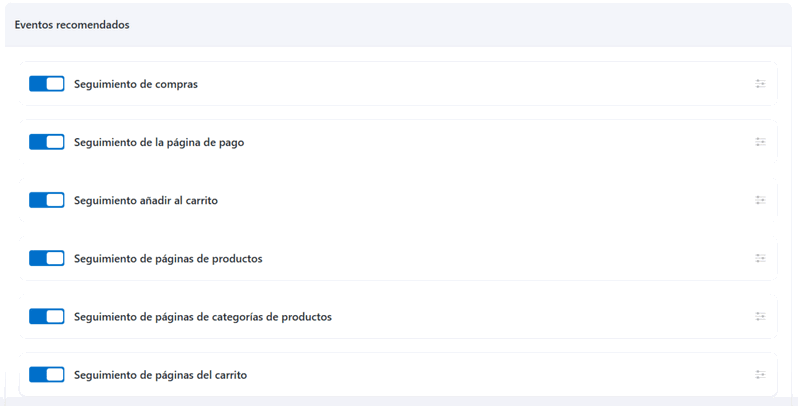Open settings icon for Seguimiento de páginas del carrito

click(760, 374)
